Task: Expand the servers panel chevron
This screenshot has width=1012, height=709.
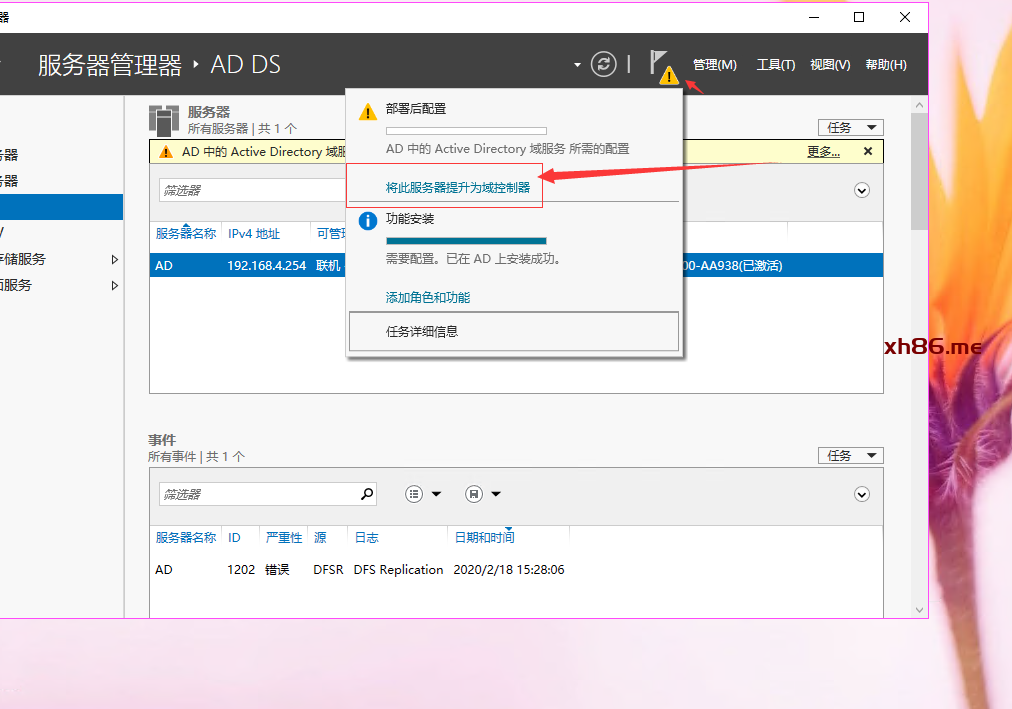Action: coord(862,190)
